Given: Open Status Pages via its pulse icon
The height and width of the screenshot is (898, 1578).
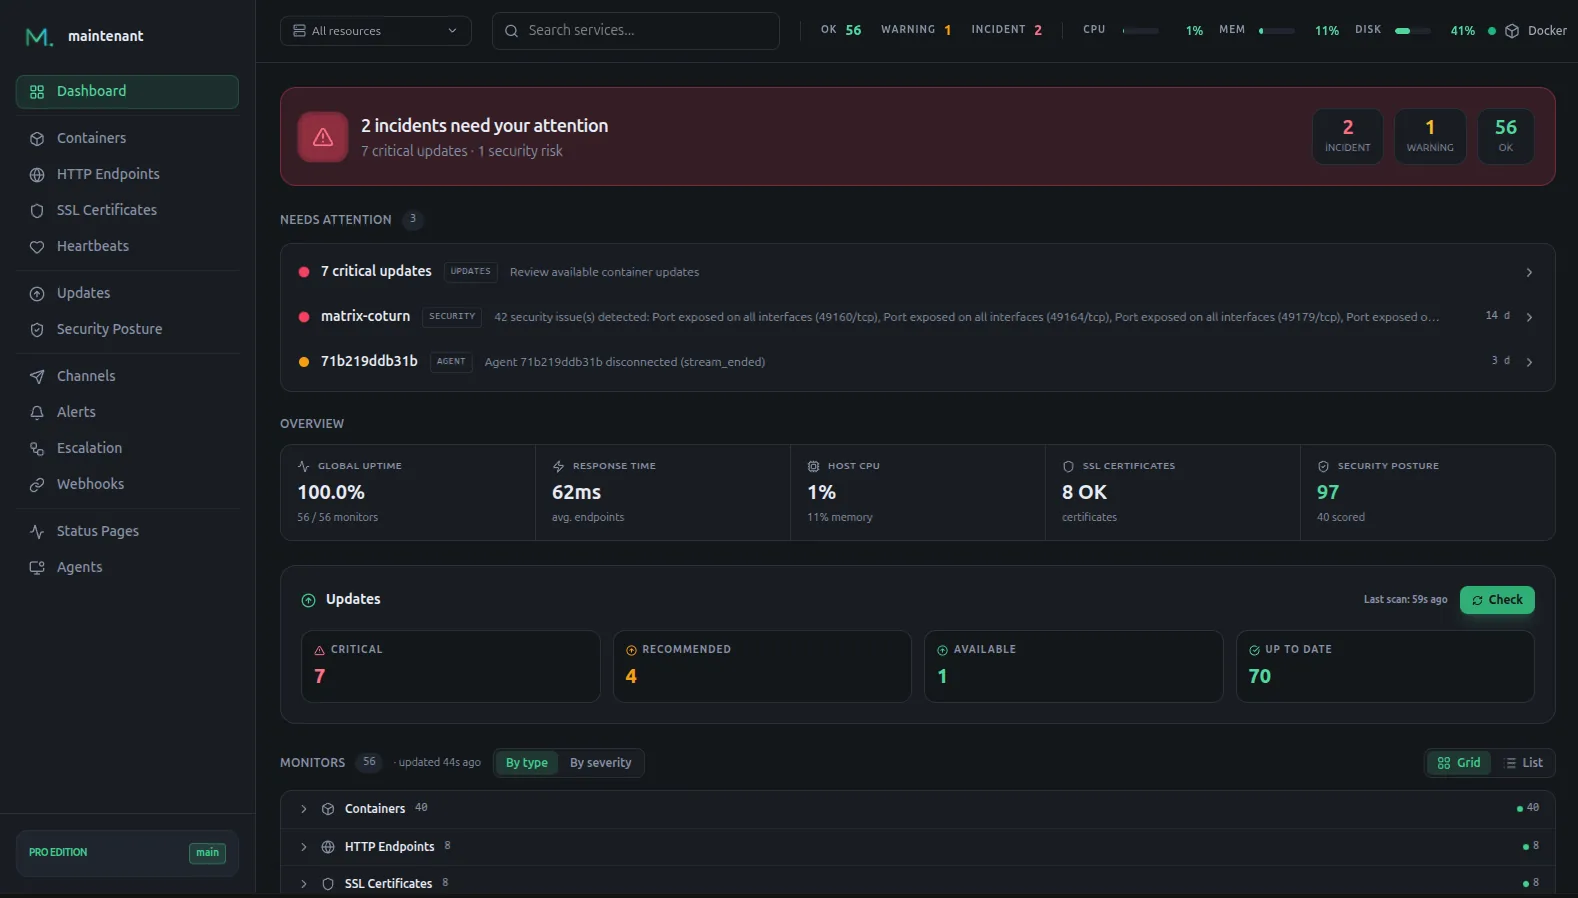Looking at the screenshot, I should (37, 532).
